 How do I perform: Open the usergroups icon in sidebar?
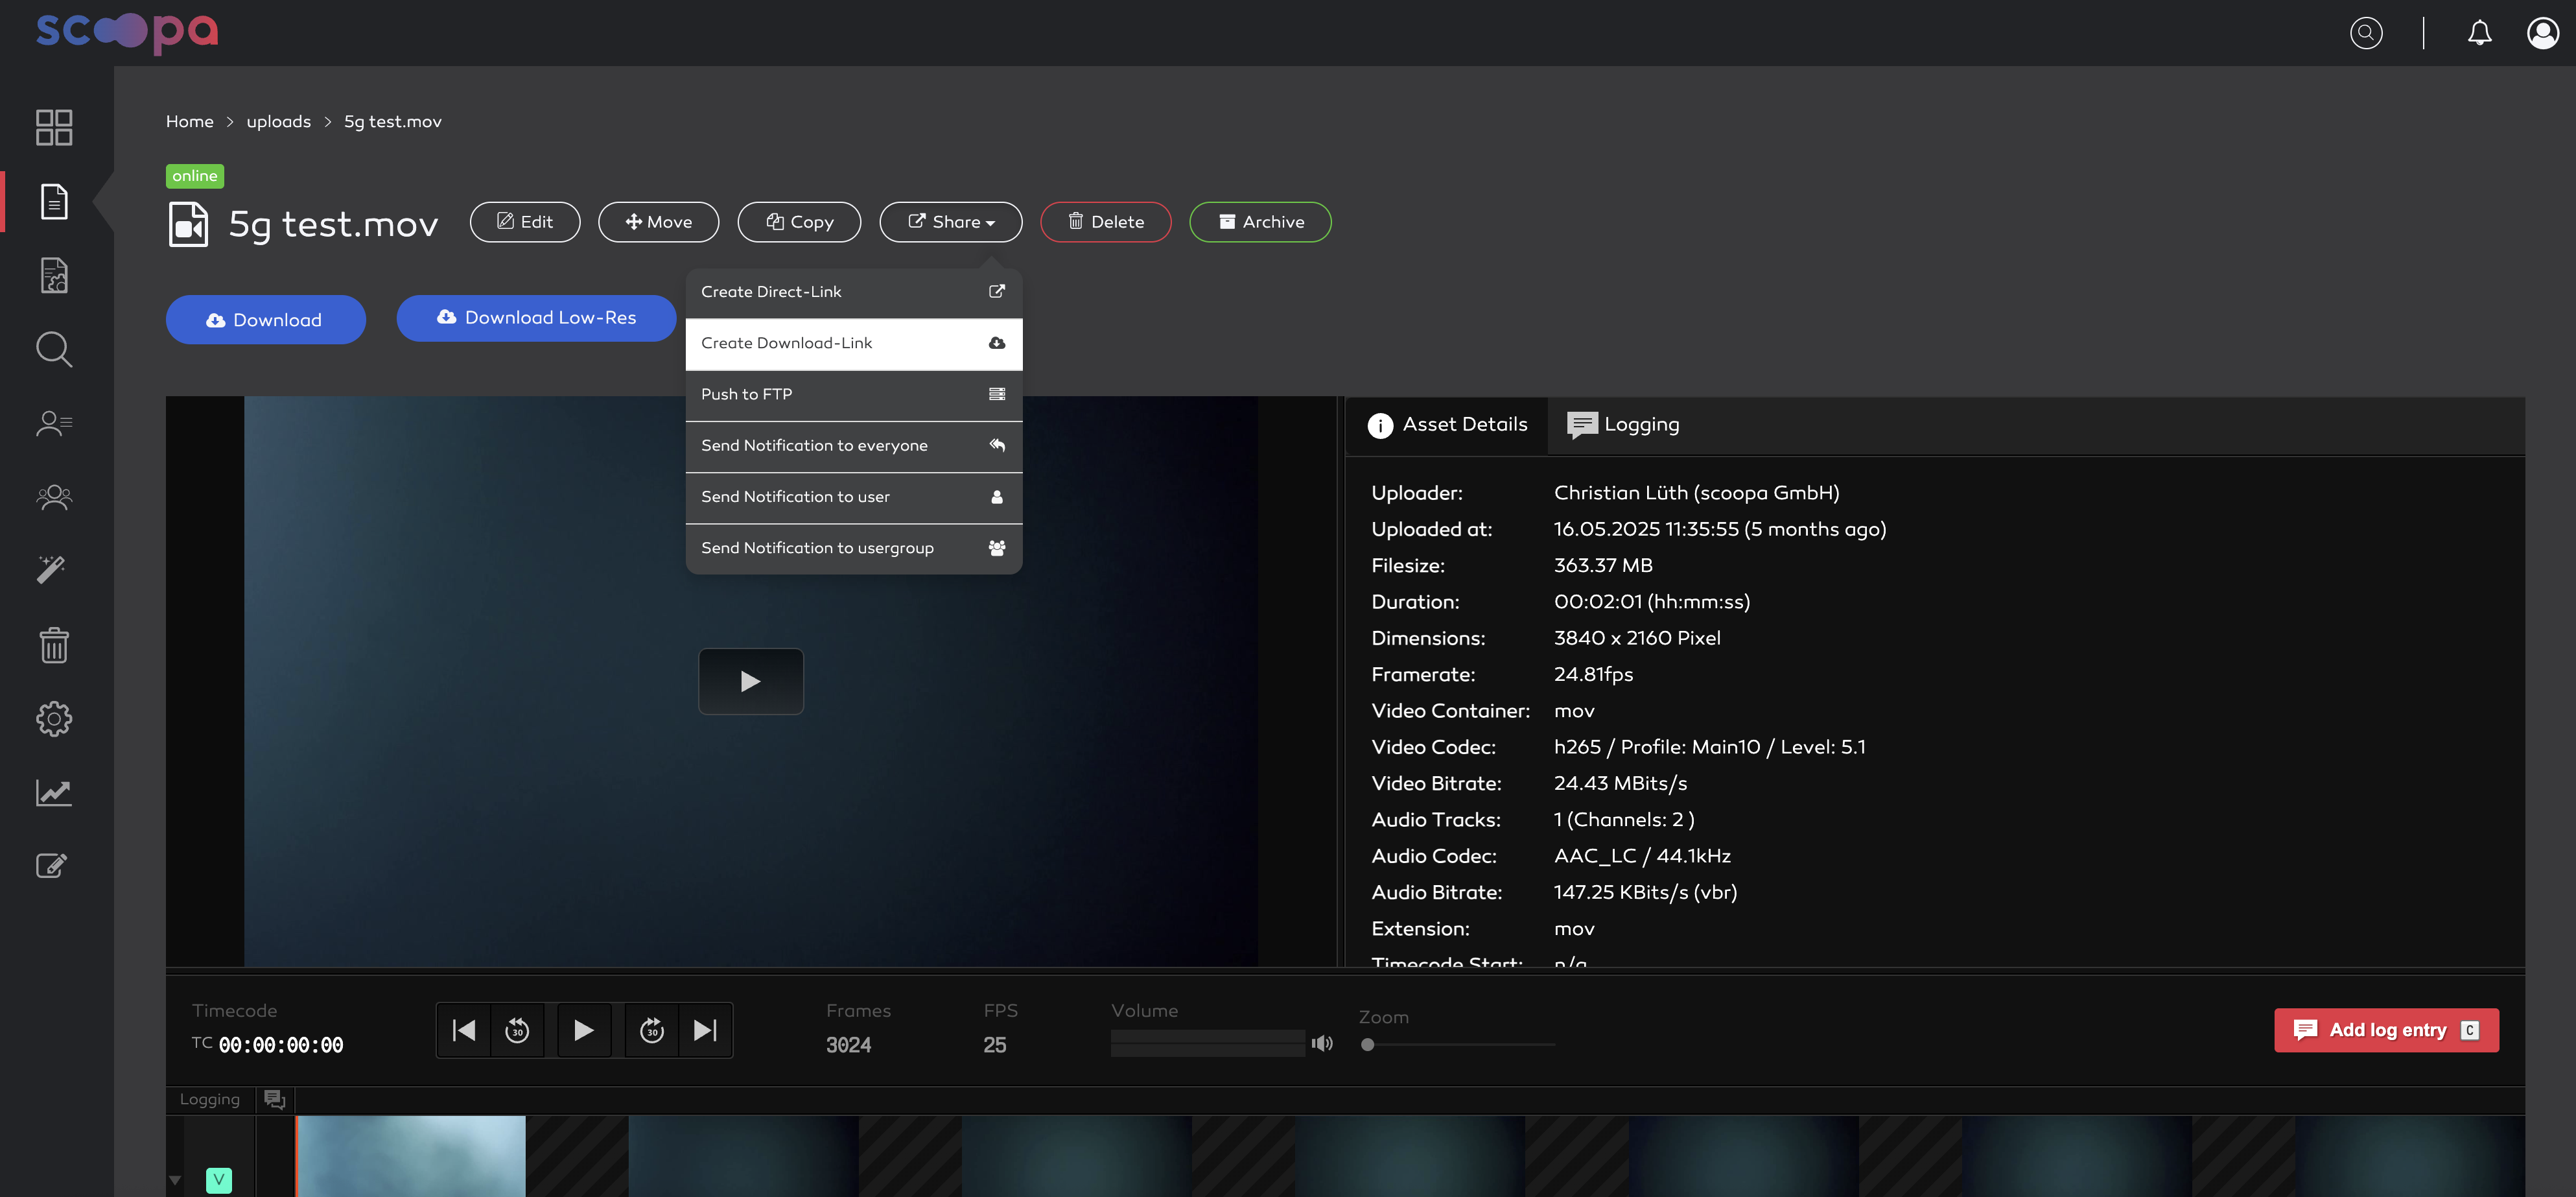coord(54,497)
